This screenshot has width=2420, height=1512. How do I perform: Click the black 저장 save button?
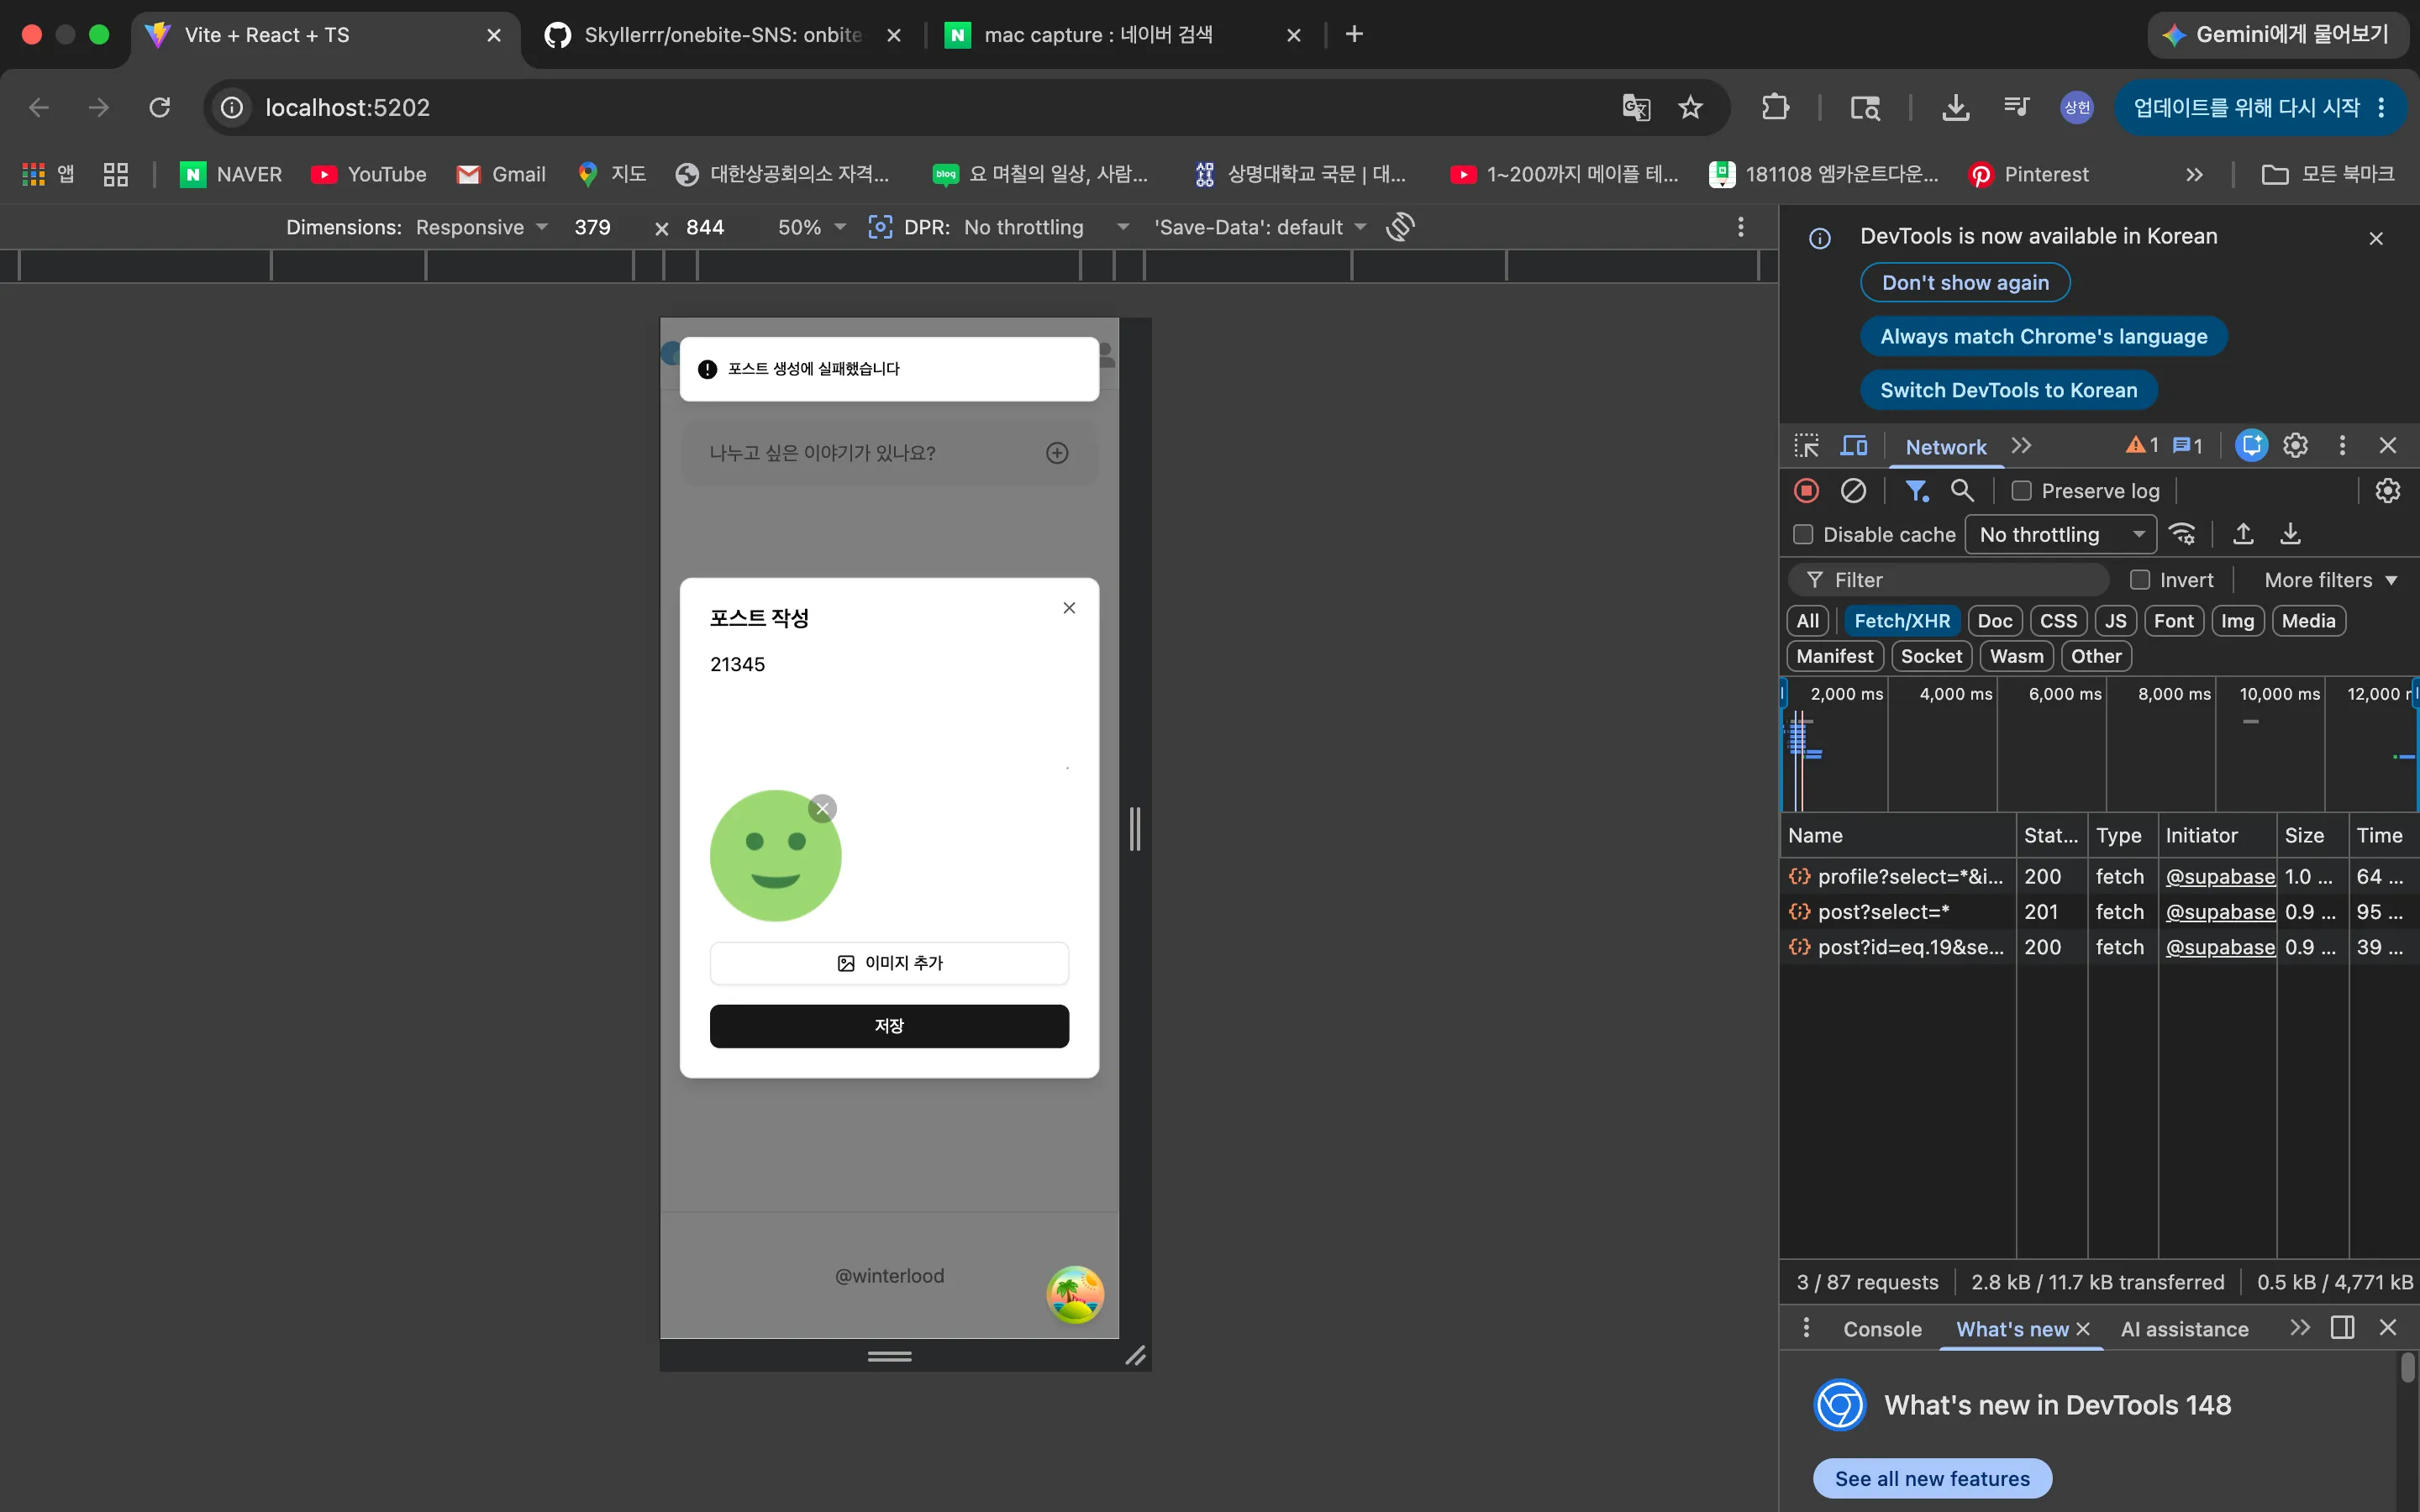[x=889, y=1026]
